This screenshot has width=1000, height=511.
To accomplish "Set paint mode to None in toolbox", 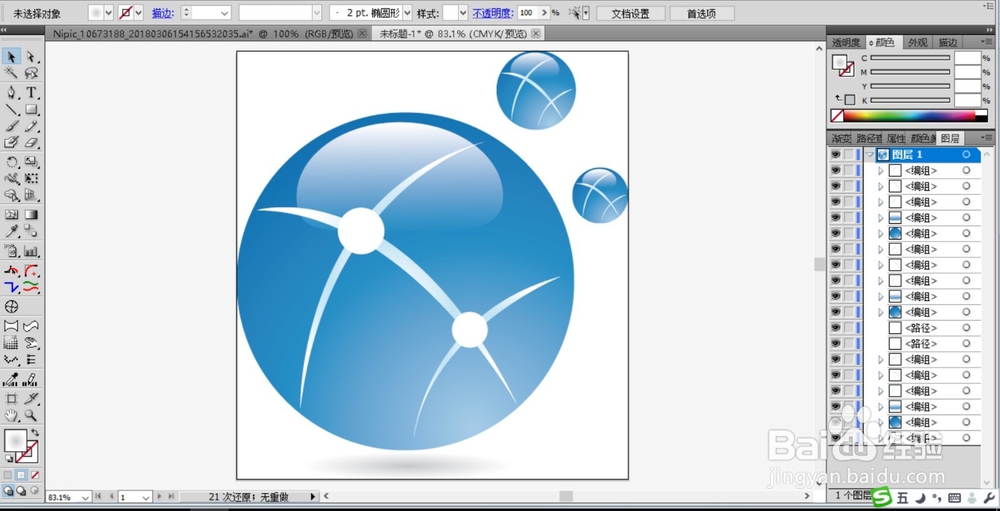I will 34,475.
